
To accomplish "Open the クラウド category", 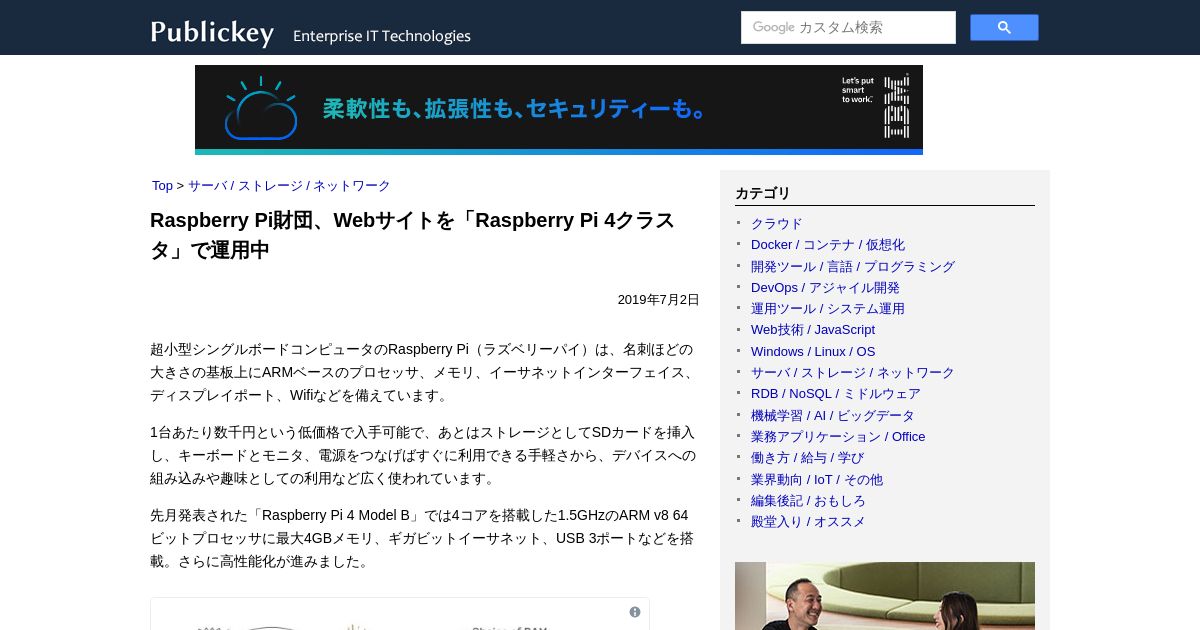I will (776, 224).
